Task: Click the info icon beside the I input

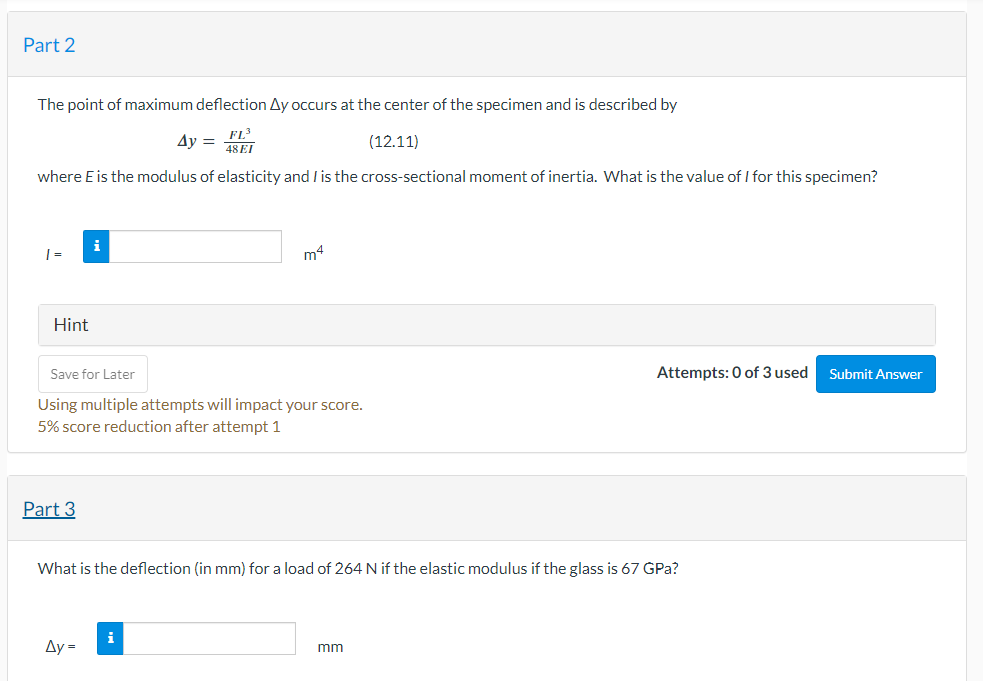Action: [x=95, y=246]
